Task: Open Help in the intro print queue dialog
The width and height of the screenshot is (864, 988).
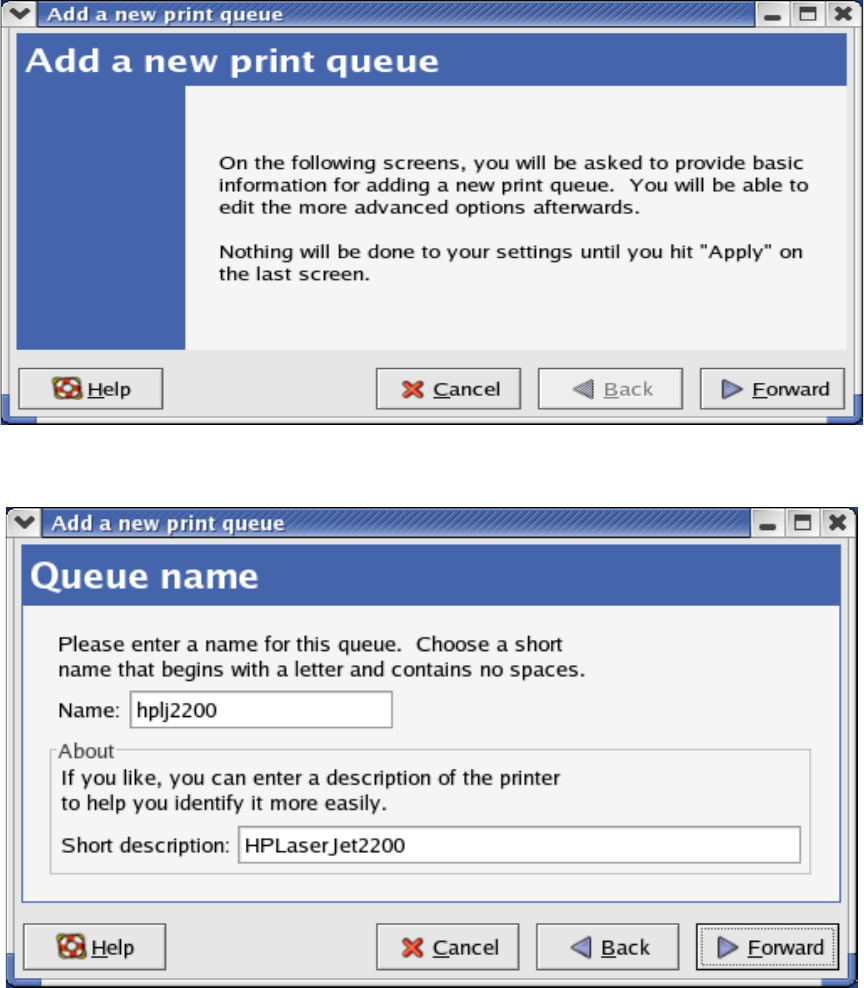Action: click(x=91, y=389)
